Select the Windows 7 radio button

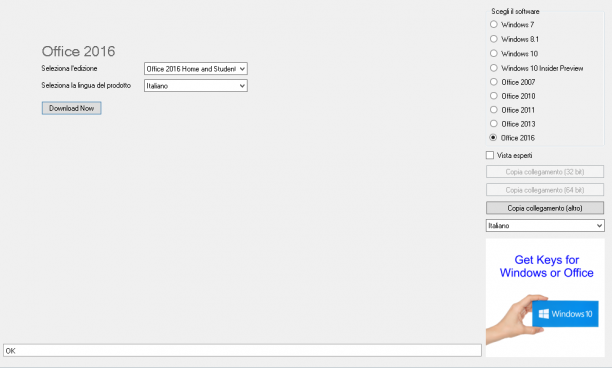[x=494, y=24]
